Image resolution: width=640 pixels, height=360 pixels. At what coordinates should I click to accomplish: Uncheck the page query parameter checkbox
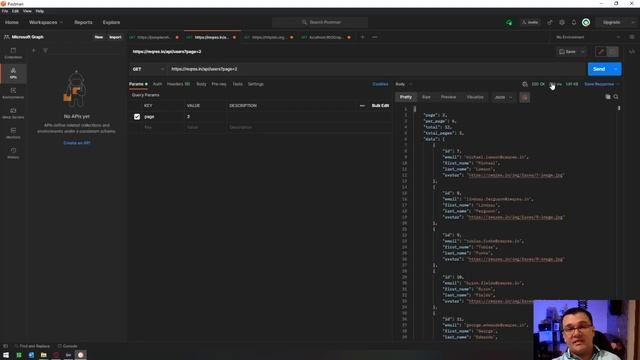(137, 117)
